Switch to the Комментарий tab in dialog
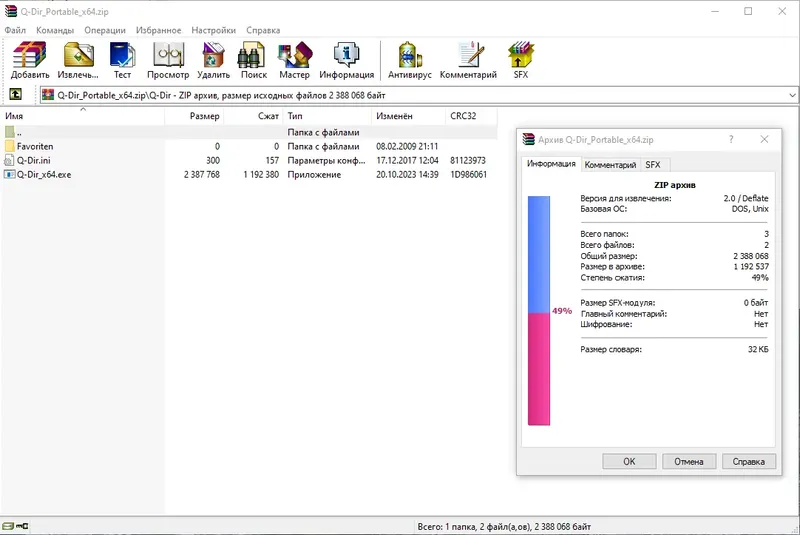 610,165
